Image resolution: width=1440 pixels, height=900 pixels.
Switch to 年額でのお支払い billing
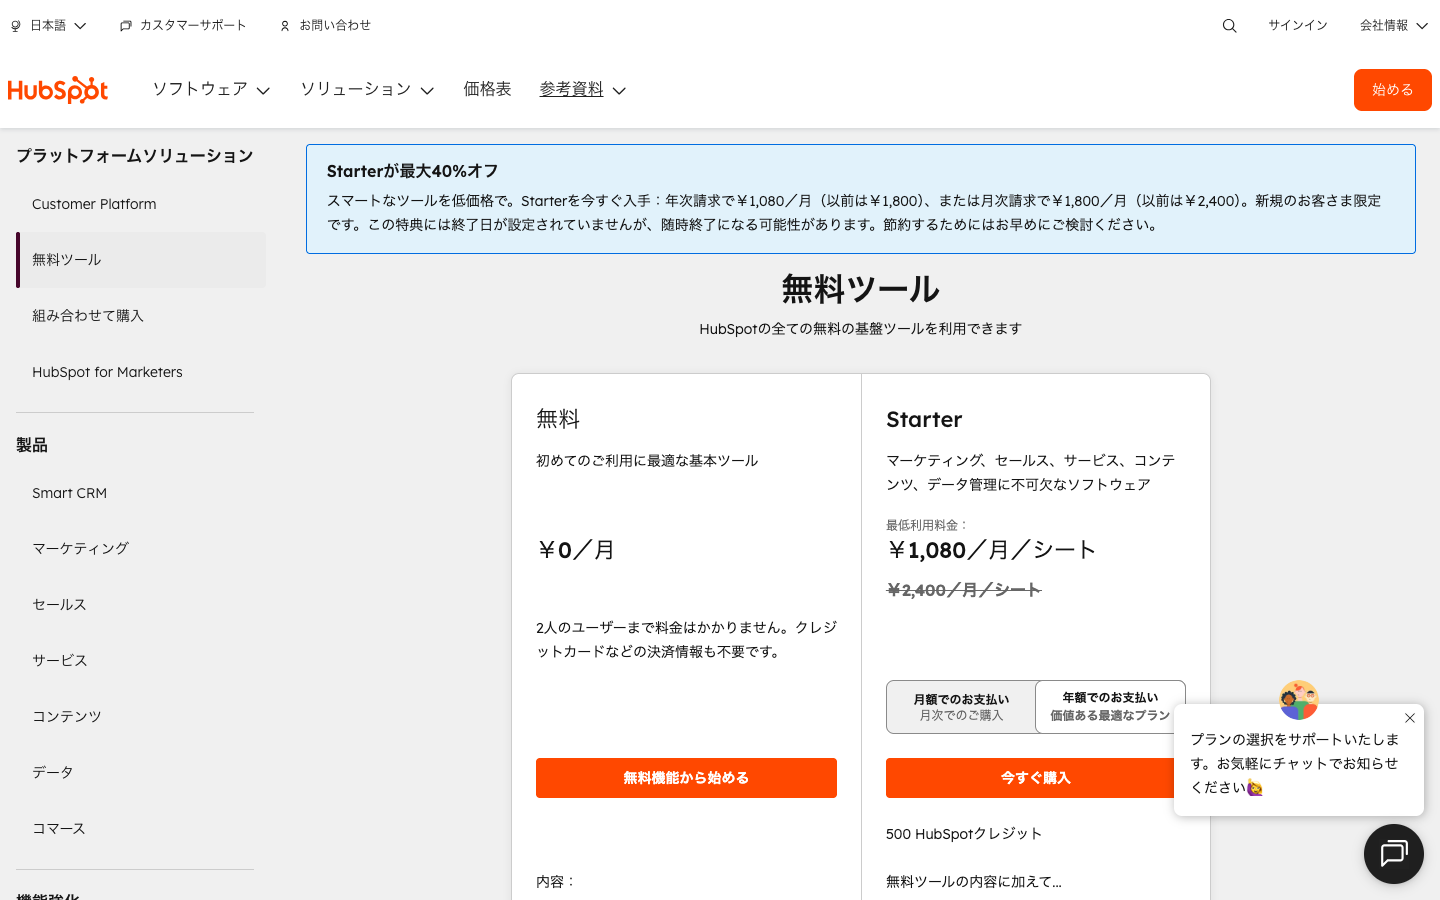click(1110, 706)
